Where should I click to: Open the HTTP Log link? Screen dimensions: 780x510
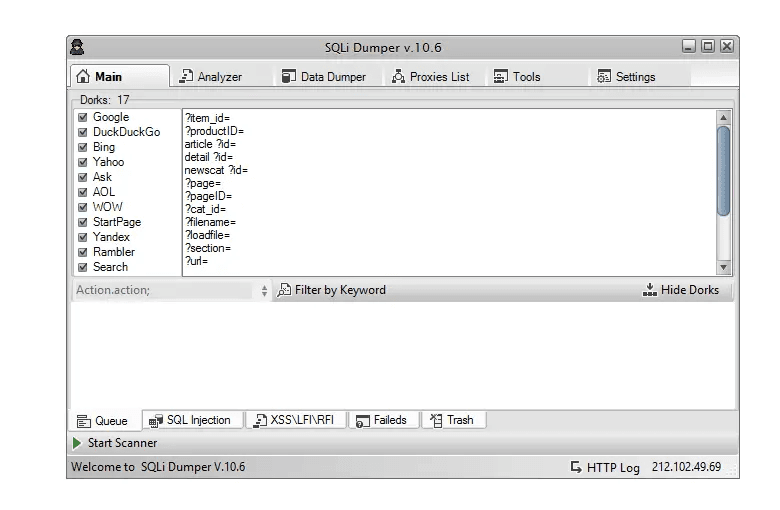coord(605,467)
